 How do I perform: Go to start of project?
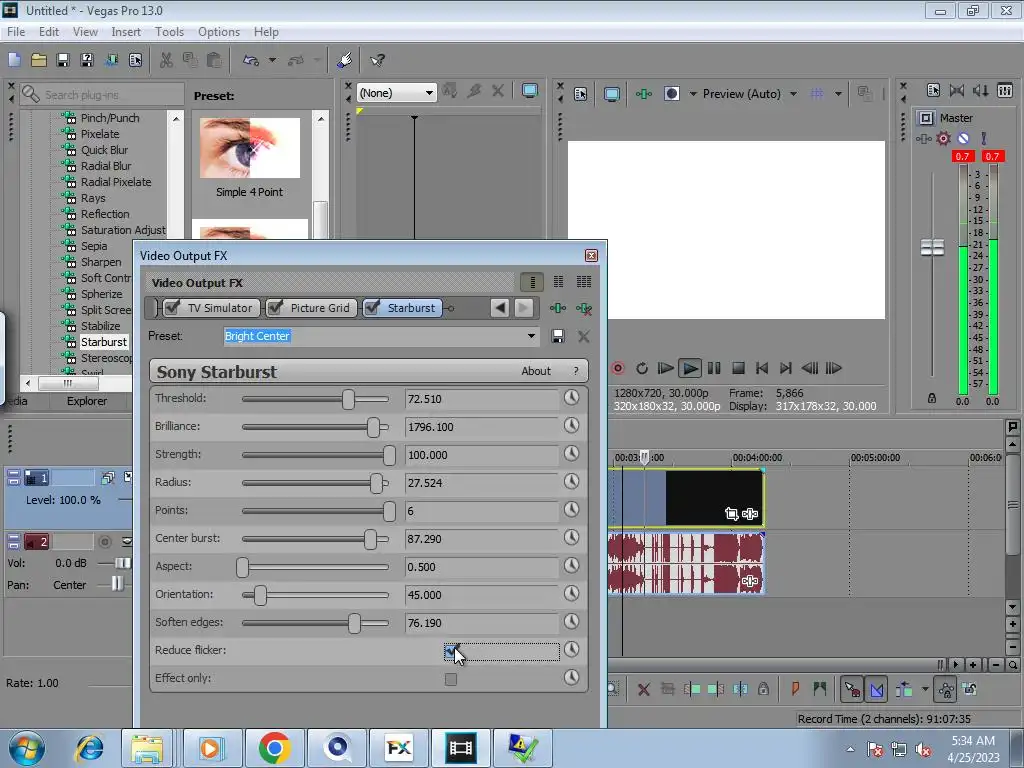[x=762, y=368]
